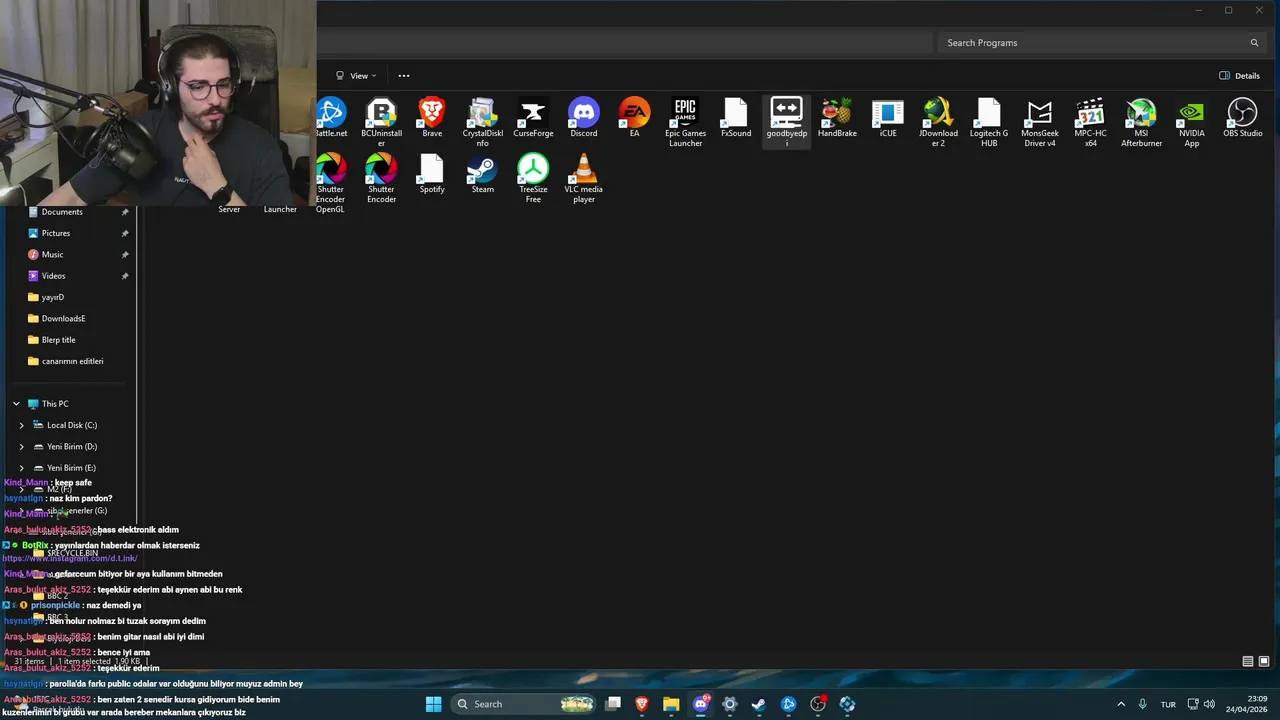This screenshot has width=1280, height=720.
Task: Open Discord from the taskbar
Action: 701,704
